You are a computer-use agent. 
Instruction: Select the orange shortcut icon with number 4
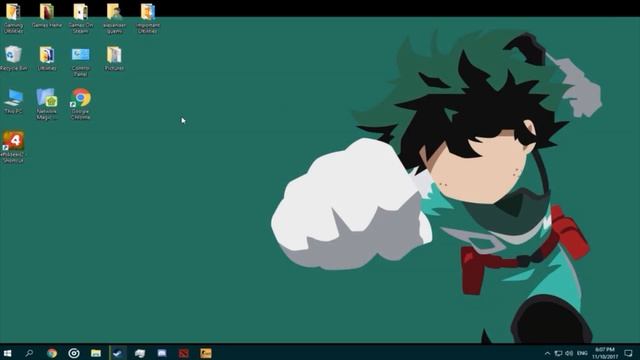(13, 147)
